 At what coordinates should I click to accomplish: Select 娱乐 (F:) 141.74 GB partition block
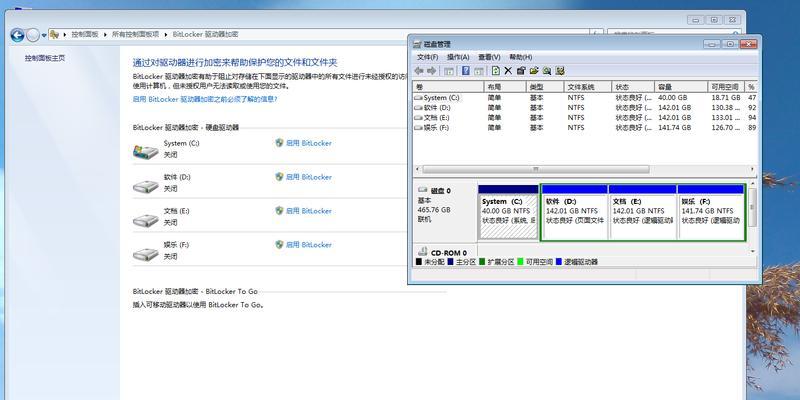[711, 212]
